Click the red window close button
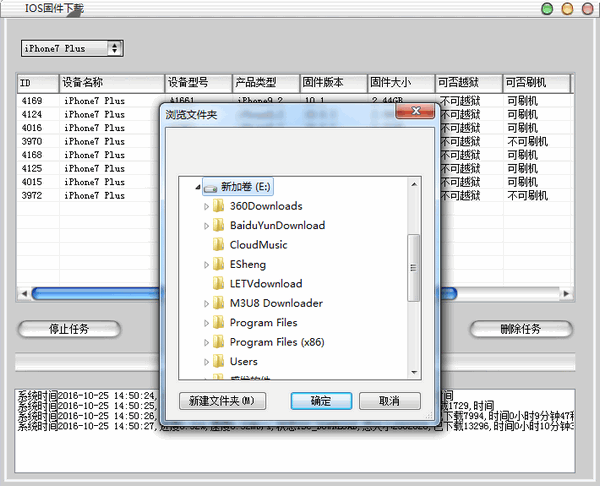 click(587, 8)
